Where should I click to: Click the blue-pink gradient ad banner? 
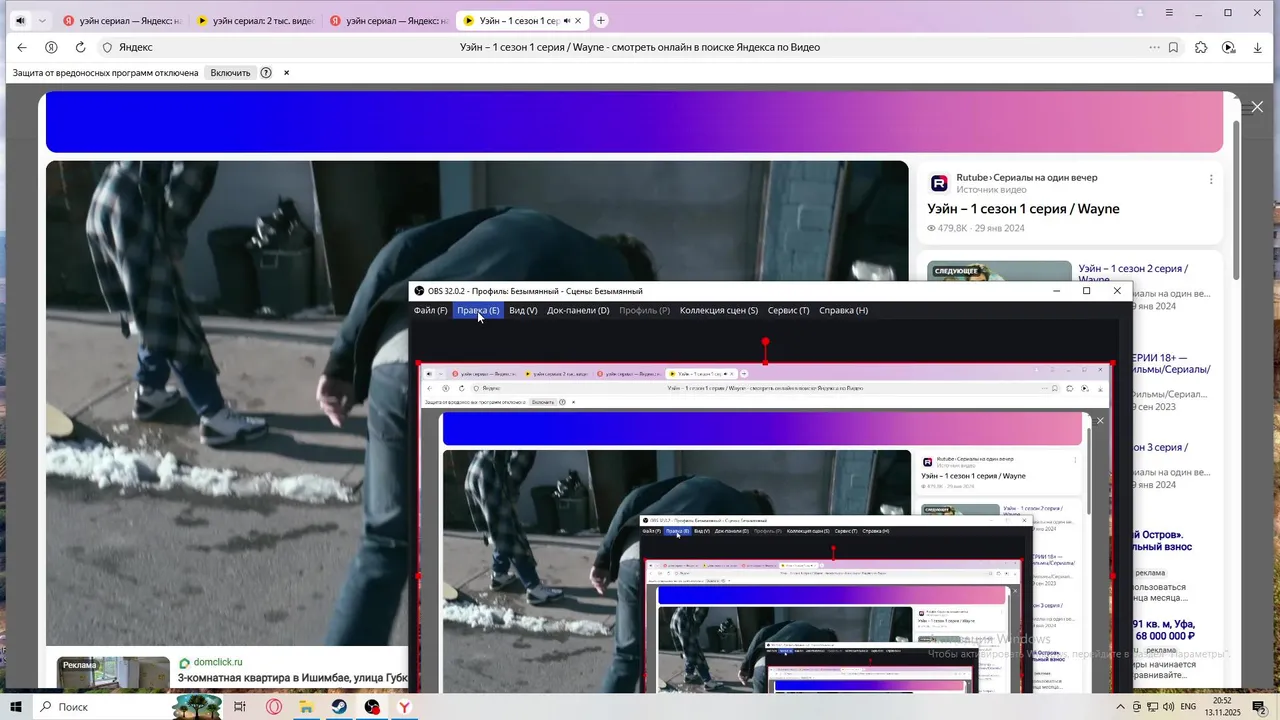[x=634, y=122]
